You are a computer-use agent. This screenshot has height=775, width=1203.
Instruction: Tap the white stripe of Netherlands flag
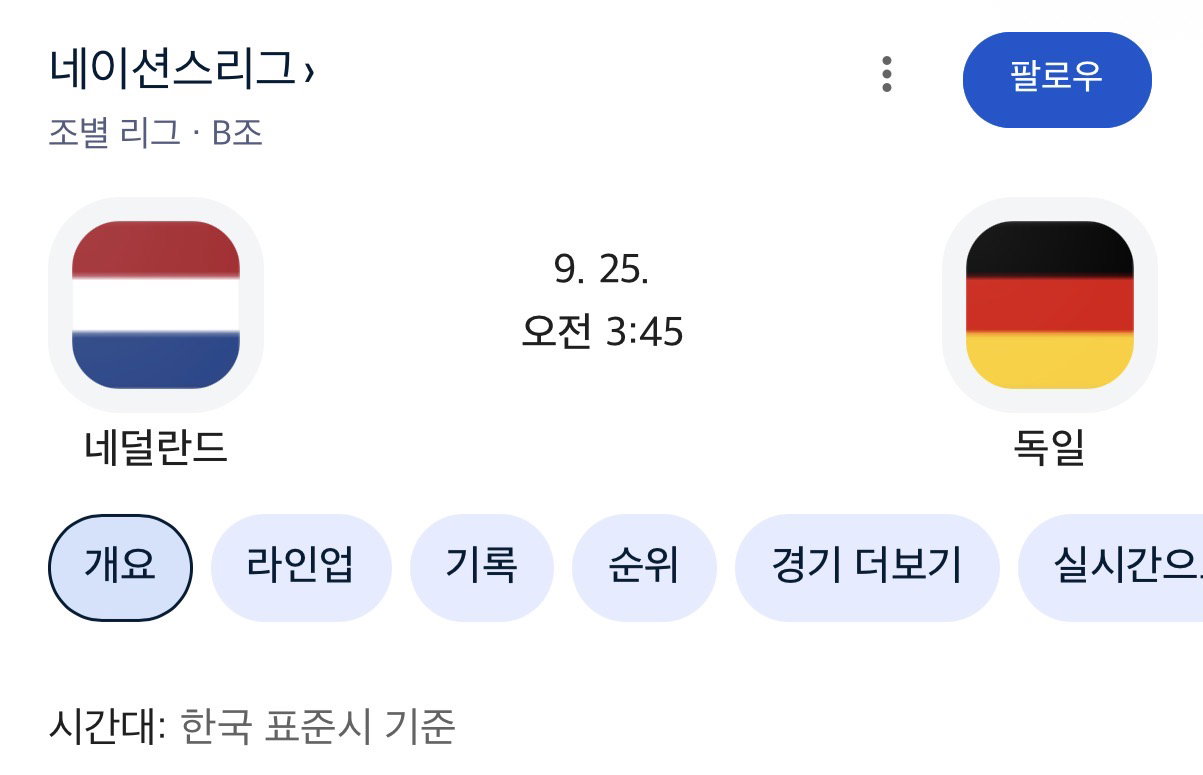click(156, 305)
